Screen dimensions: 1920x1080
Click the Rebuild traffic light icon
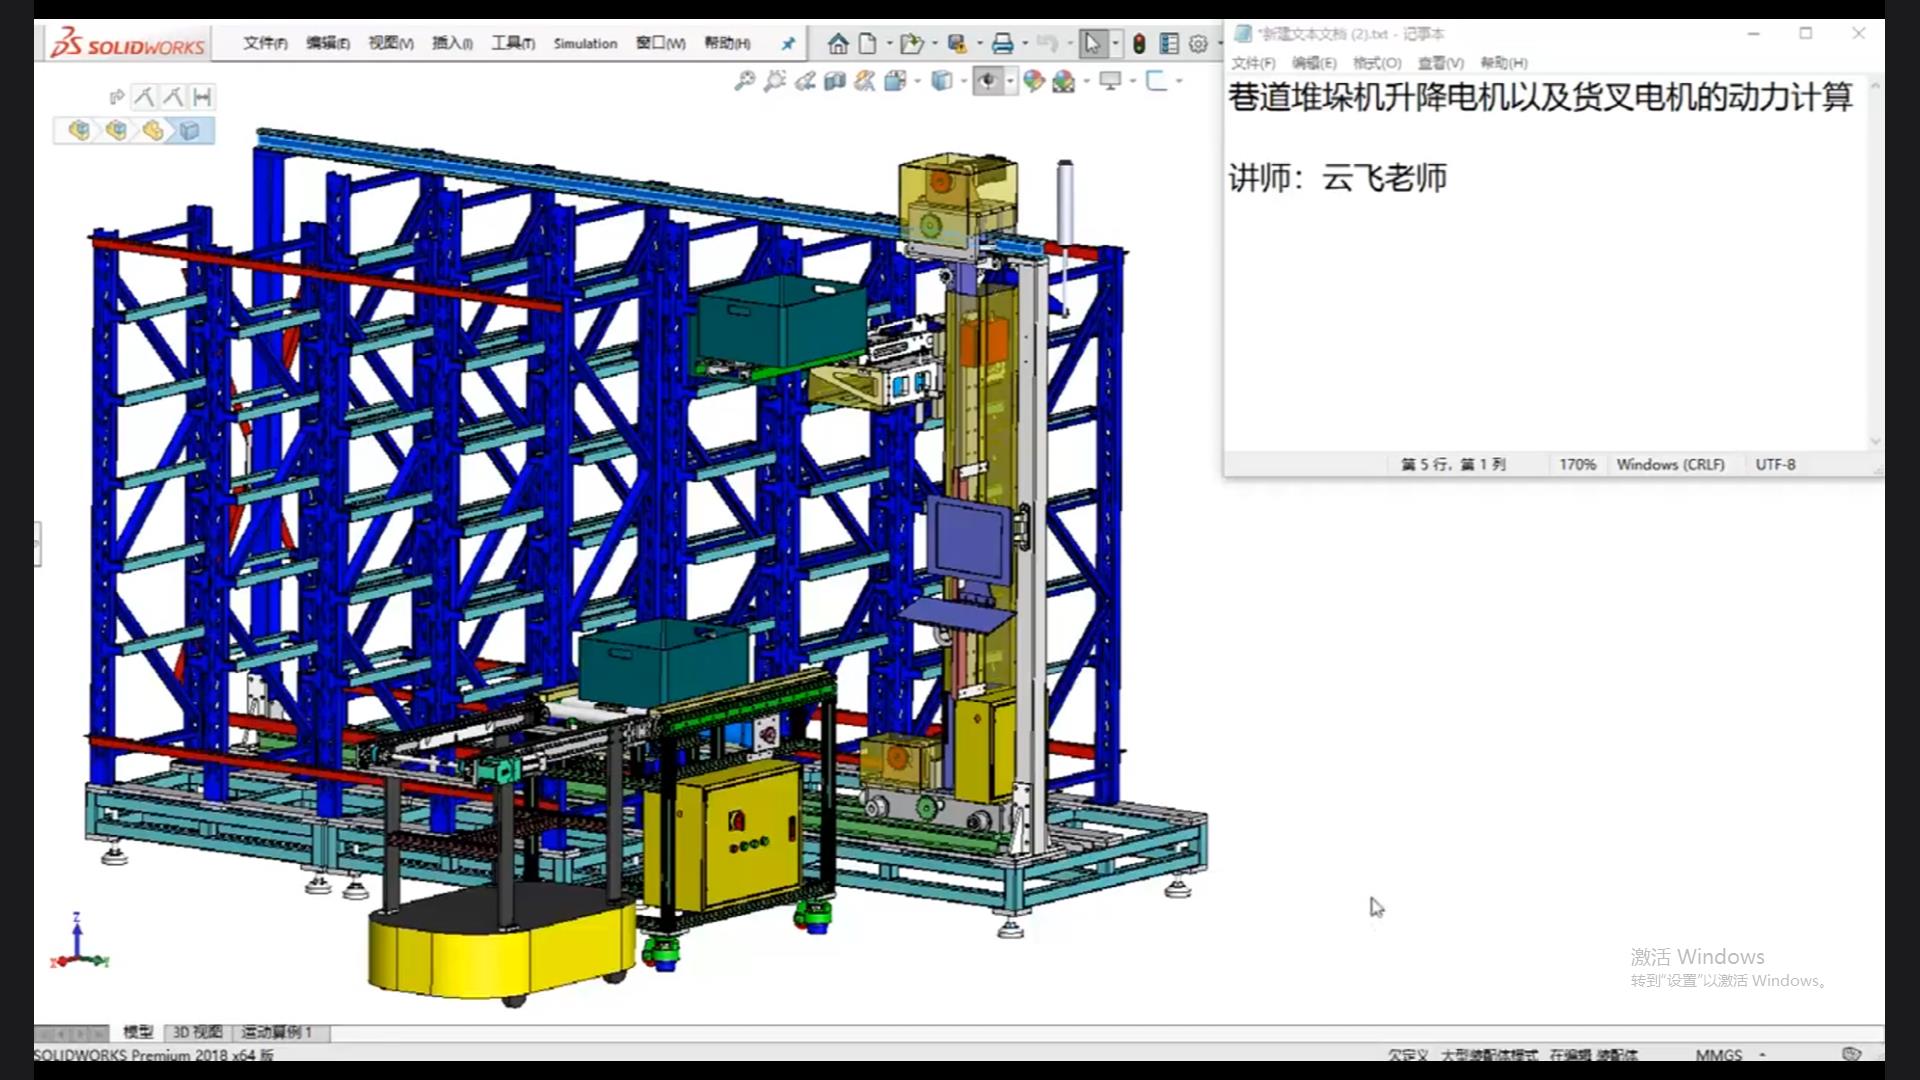pyautogui.click(x=1139, y=44)
